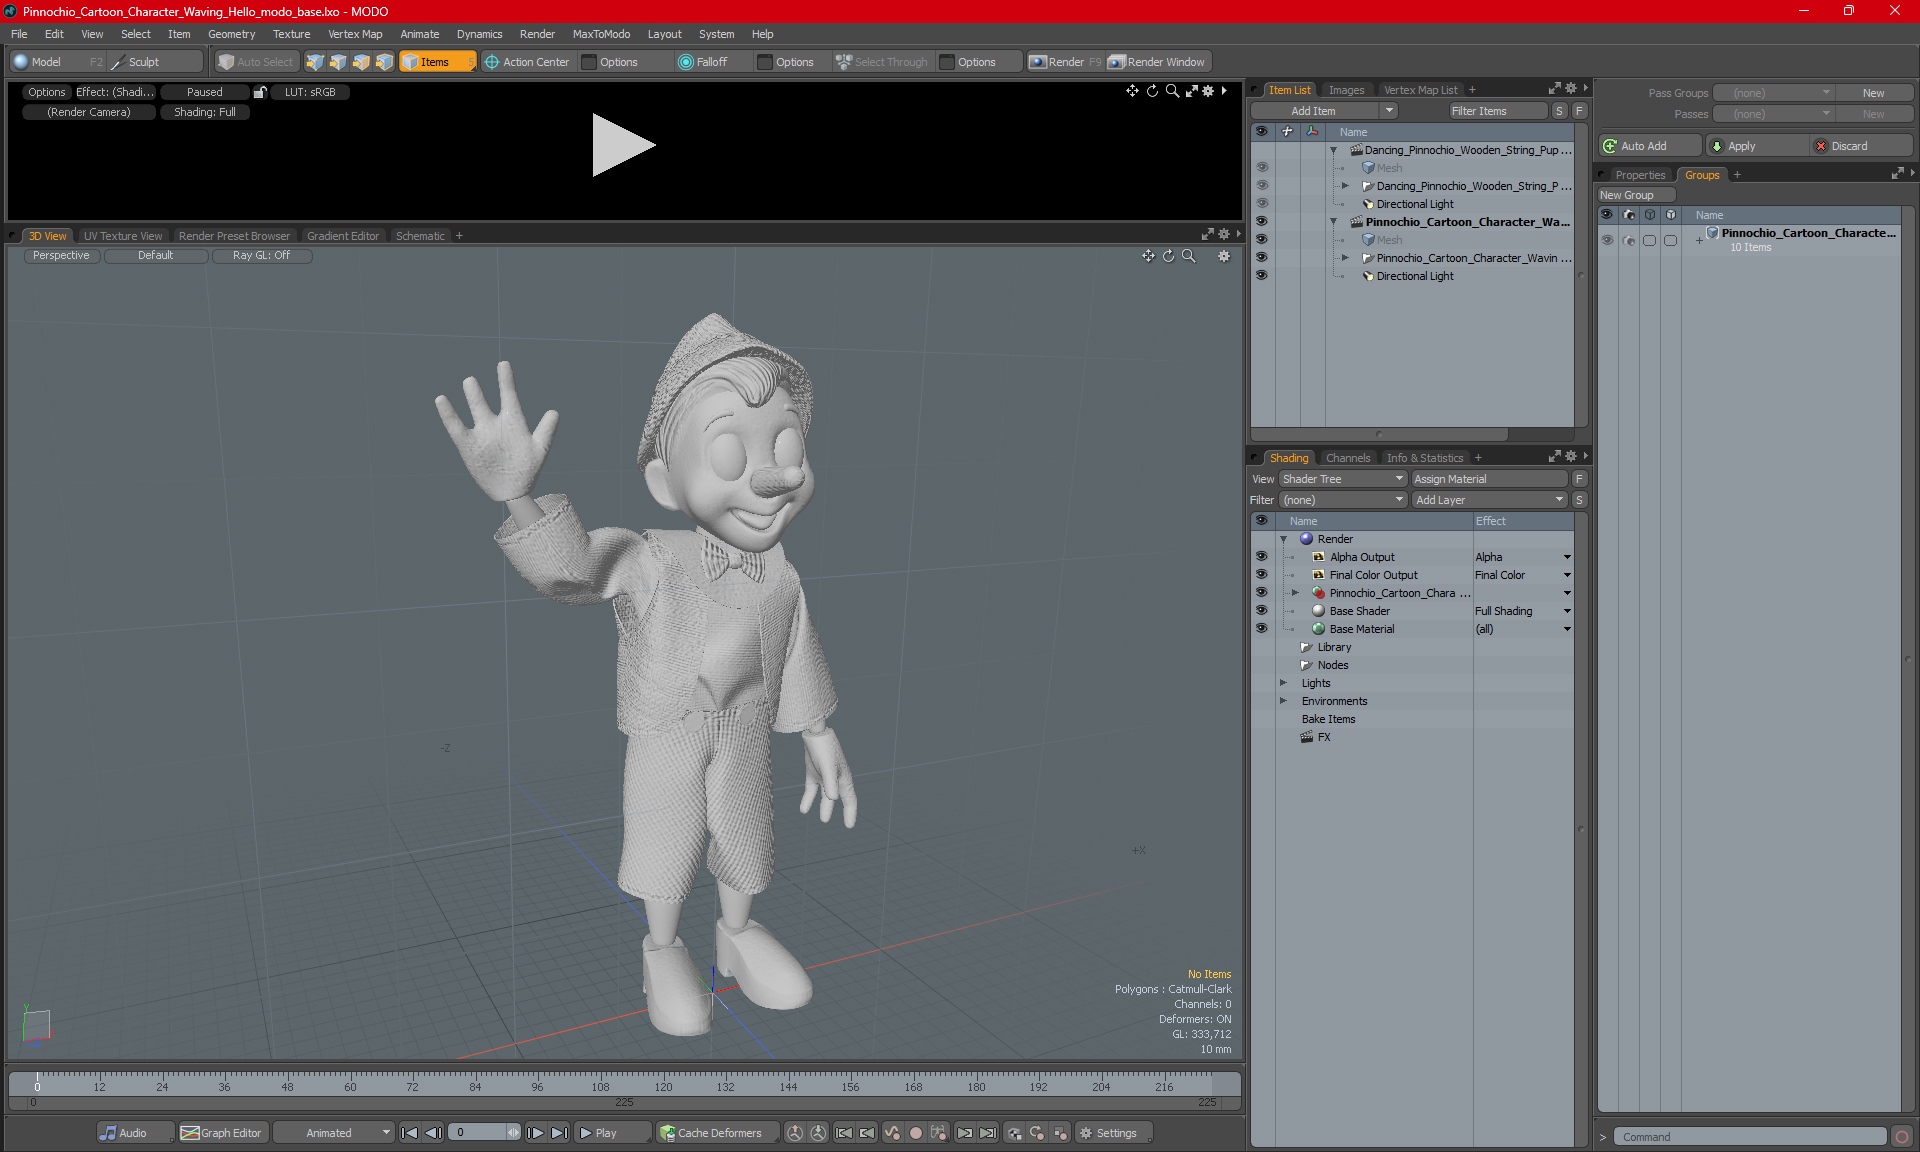Screen dimensions: 1920x1152
Task: Open the MaxToModo menu
Action: (601, 34)
